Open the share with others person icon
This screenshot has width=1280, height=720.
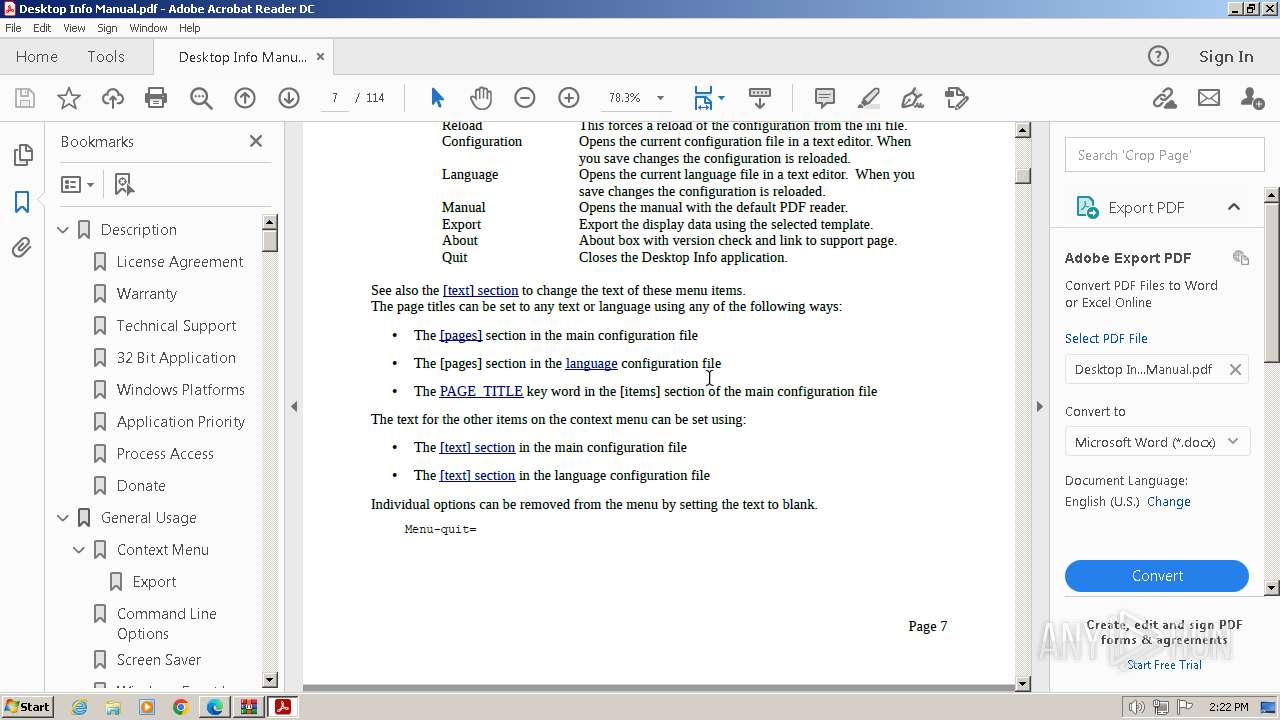coord(1251,98)
